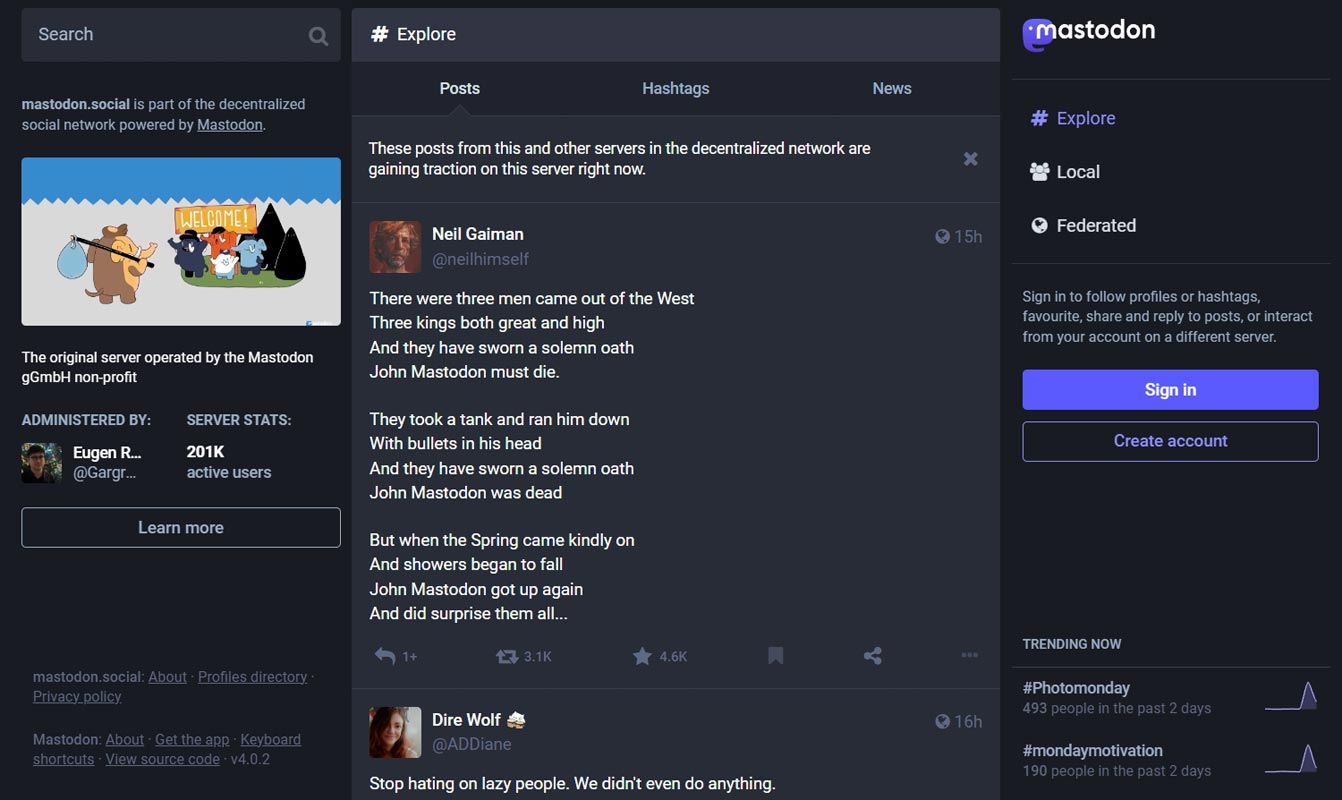
Task: Open the Profiles directory link
Action: [252, 677]
